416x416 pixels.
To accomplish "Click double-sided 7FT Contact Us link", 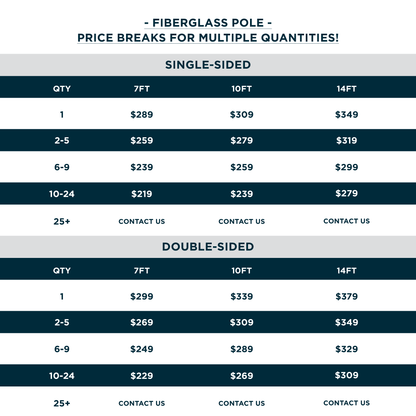I will point(142,403).
